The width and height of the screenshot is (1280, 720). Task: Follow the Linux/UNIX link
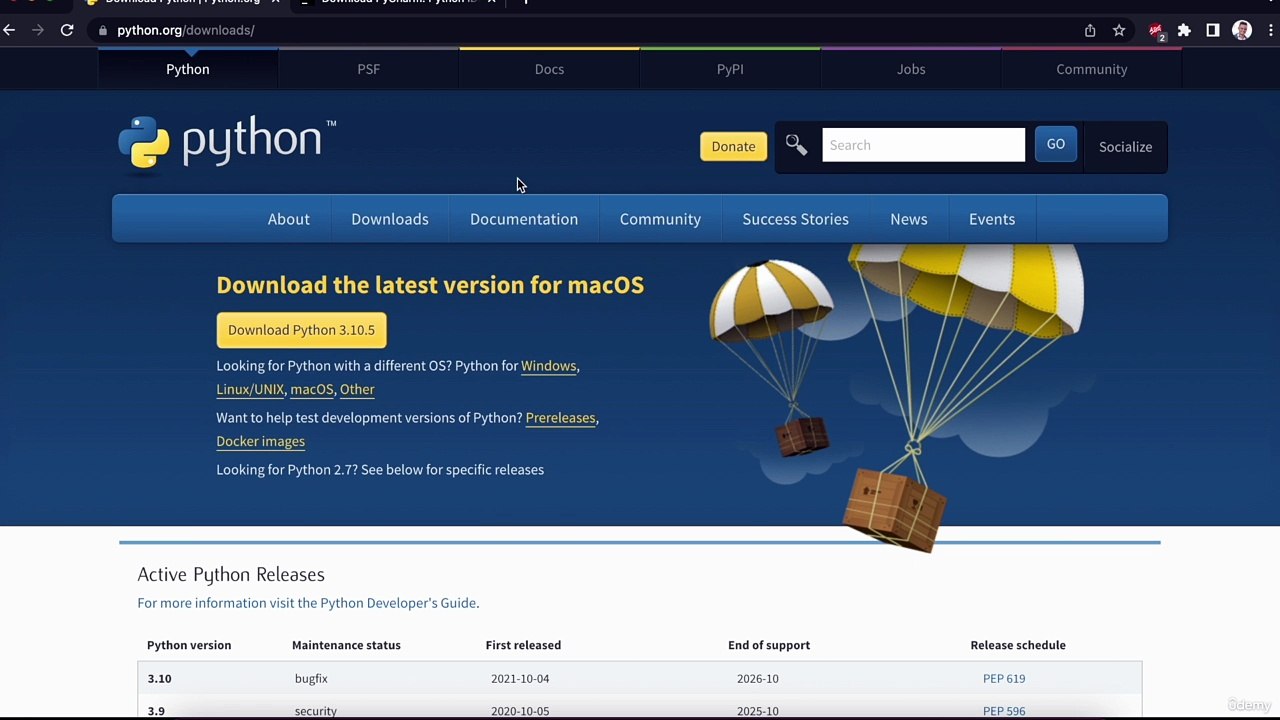(250, 390)
